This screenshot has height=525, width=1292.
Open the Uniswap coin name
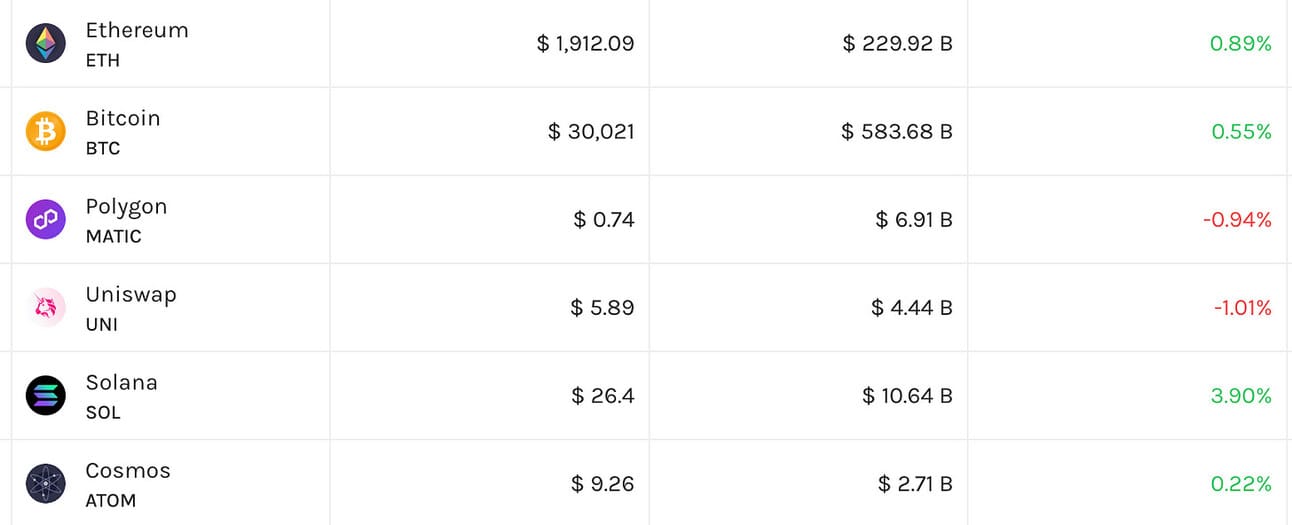point(131,294)
